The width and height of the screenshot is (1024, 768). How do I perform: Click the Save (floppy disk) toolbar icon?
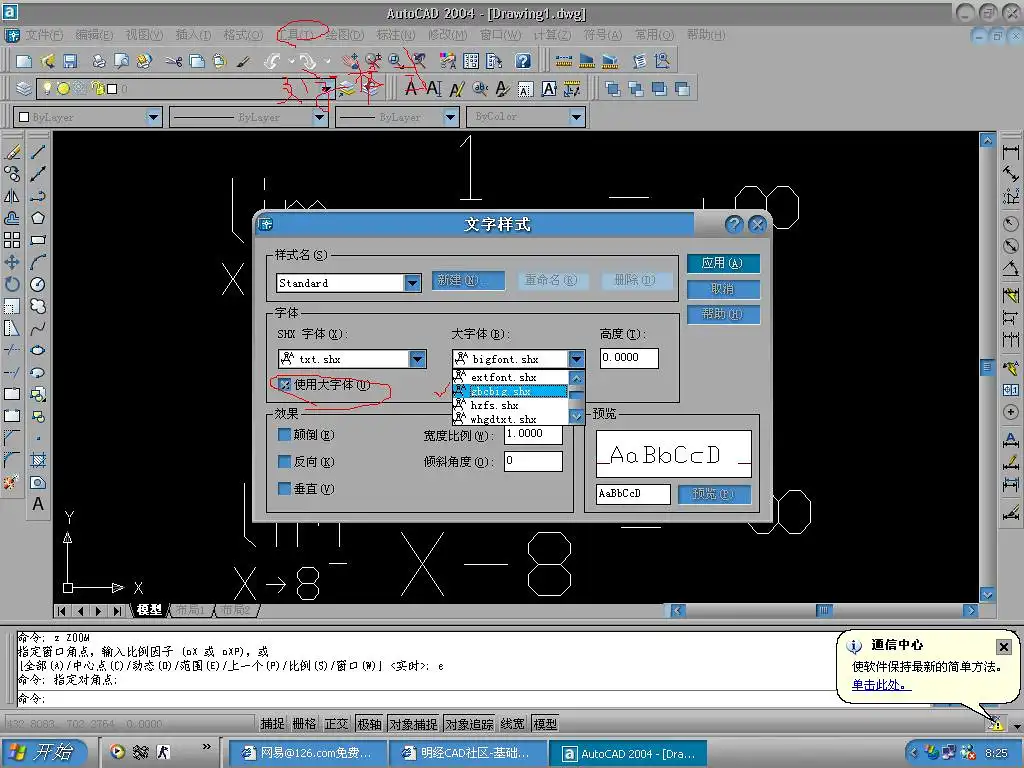click(70, 61)
